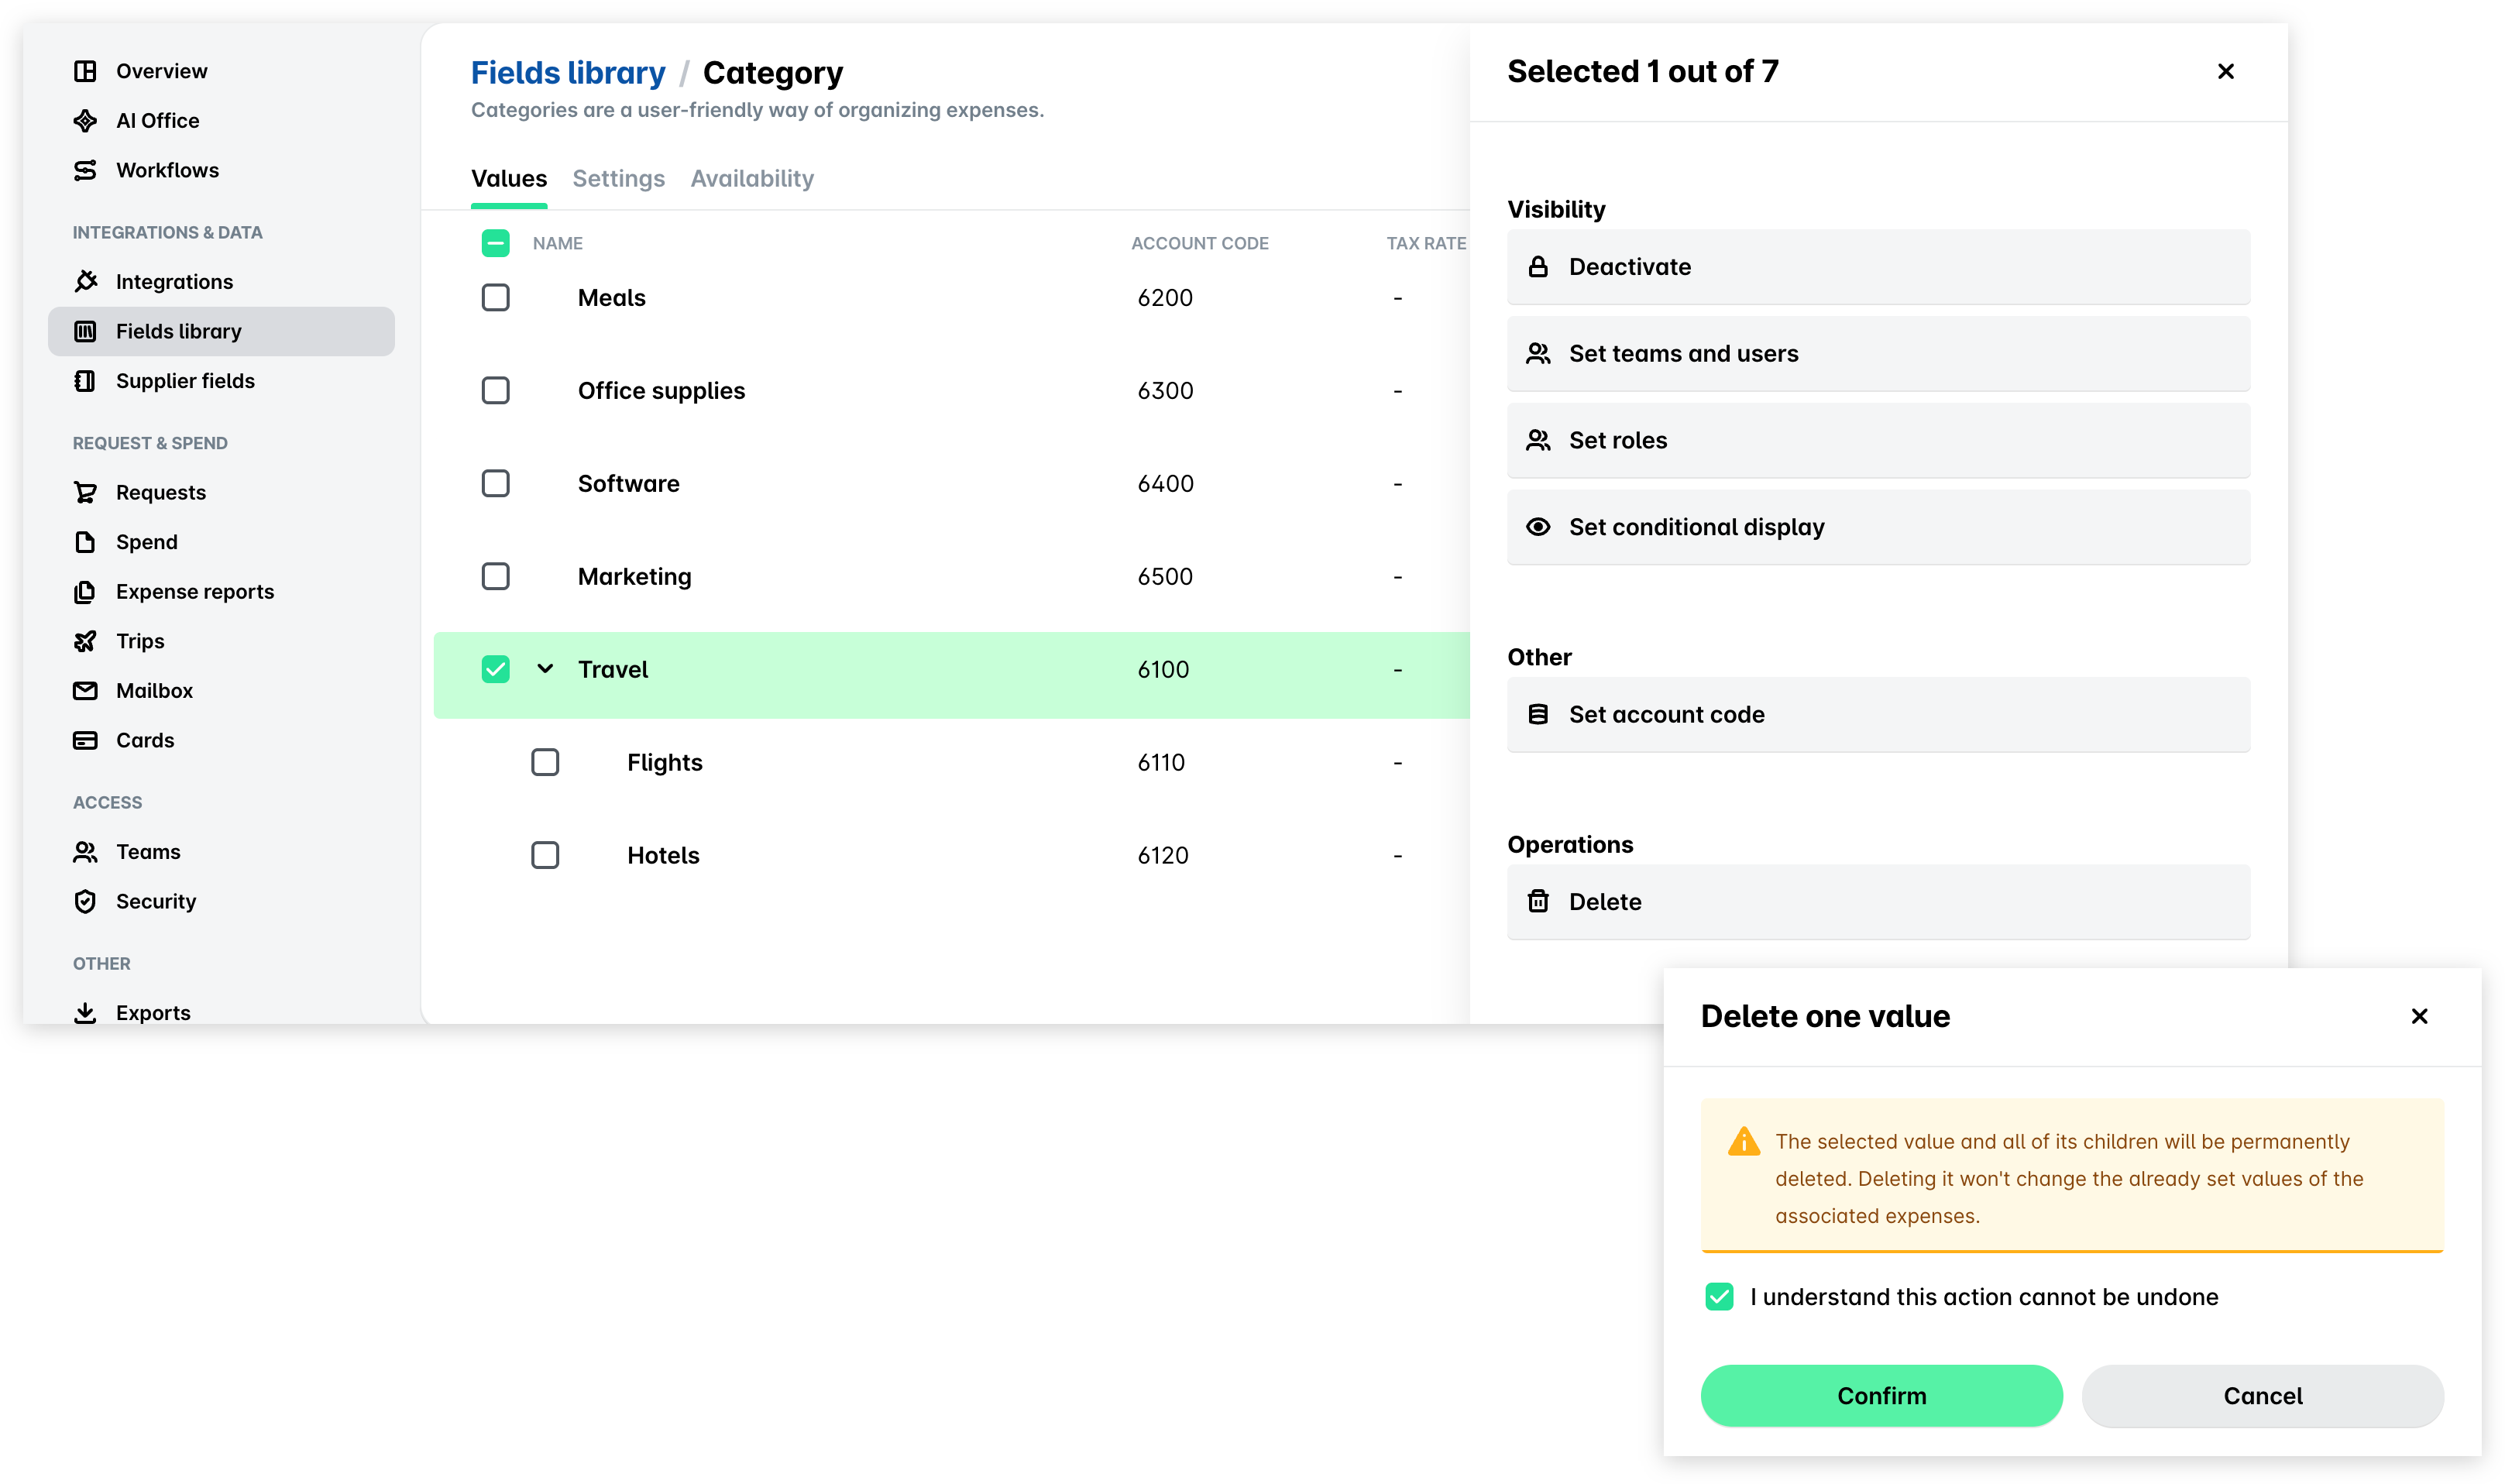Click the Integrations plug icon
This screenshot has height=1484, width=2505.
(85, 282)
